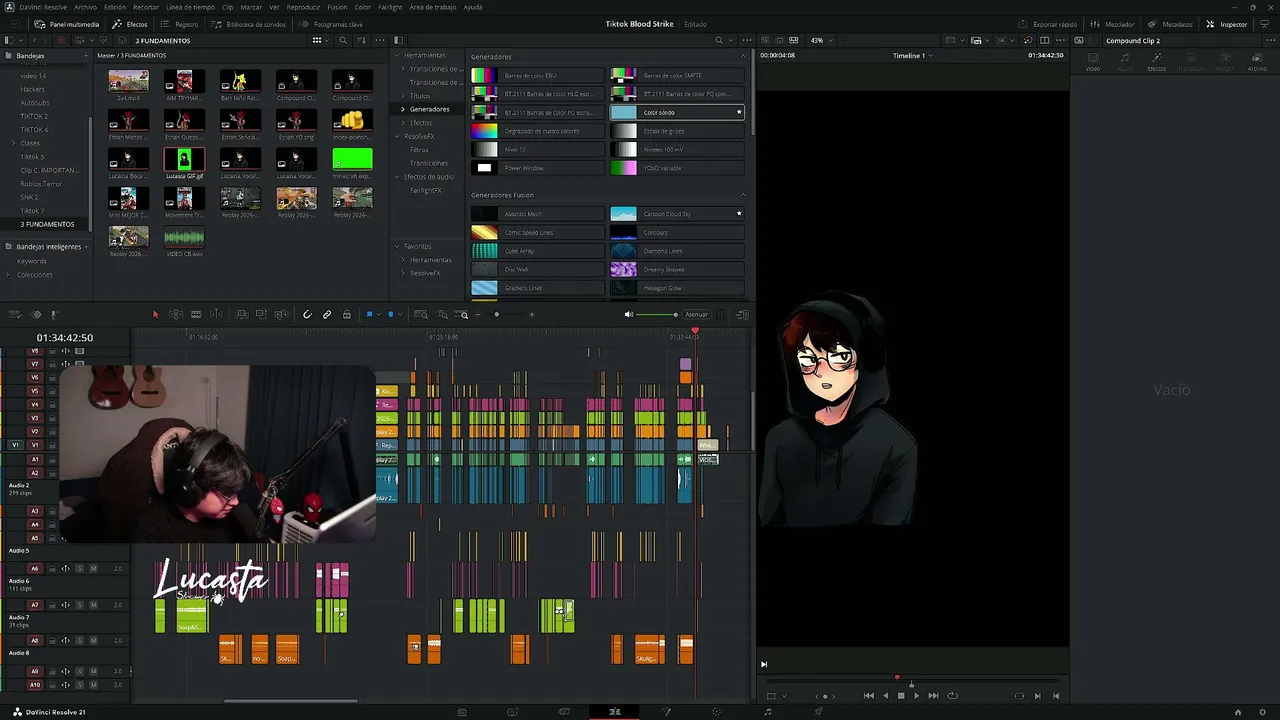Toggle loop playback in viewer
The width and height of the screenshot is (1280, 720).
(952, 696)
